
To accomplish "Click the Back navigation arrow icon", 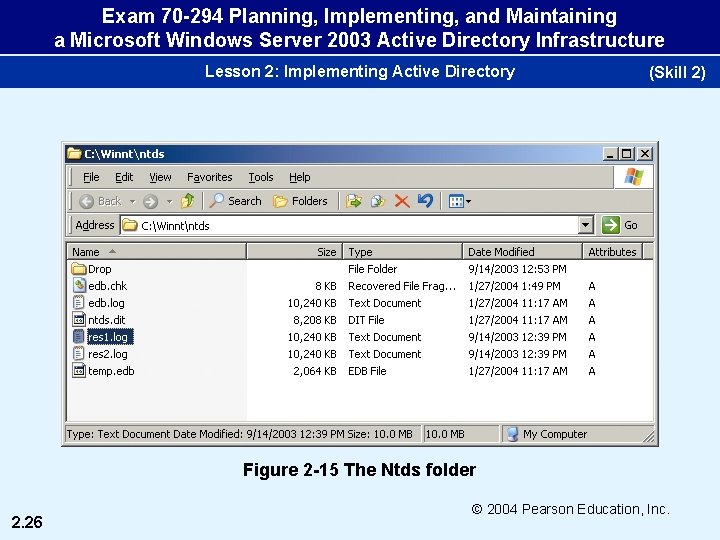I will 86,201.
